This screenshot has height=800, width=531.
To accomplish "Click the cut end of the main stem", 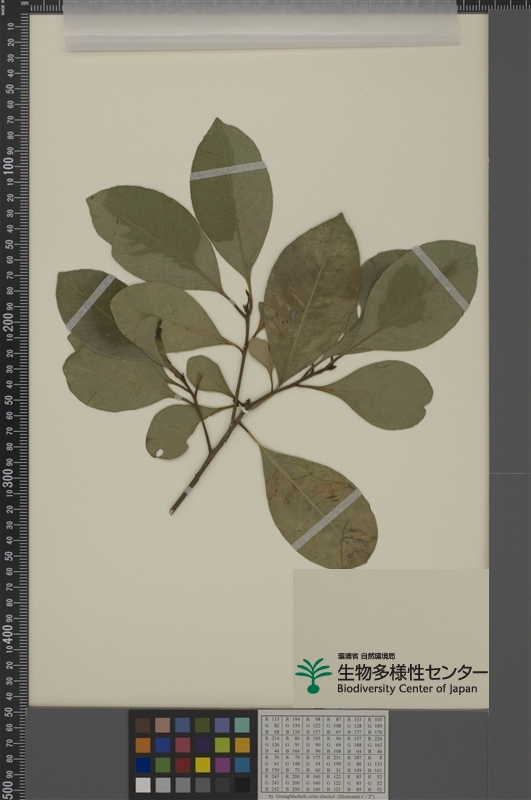I will point(173,510).
